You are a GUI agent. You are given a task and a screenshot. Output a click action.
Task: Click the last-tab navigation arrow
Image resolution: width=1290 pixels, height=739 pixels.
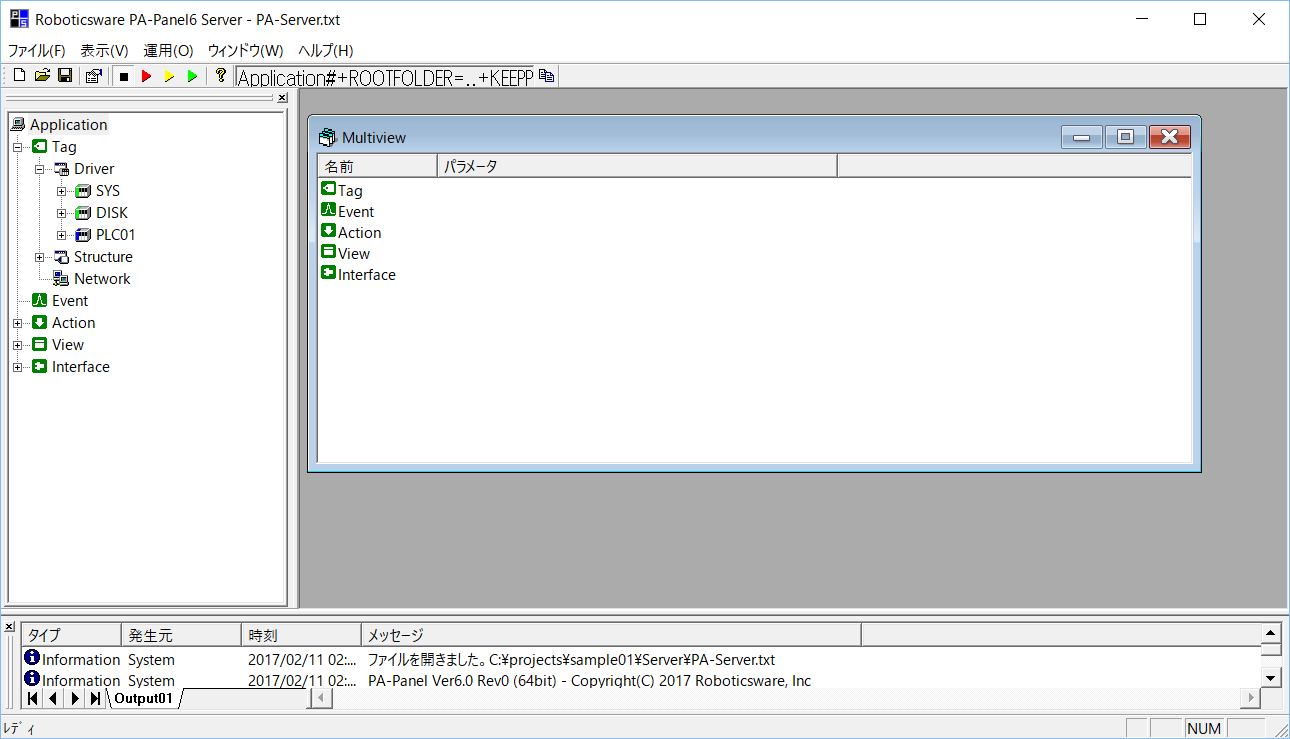click(x=95, y=698)
